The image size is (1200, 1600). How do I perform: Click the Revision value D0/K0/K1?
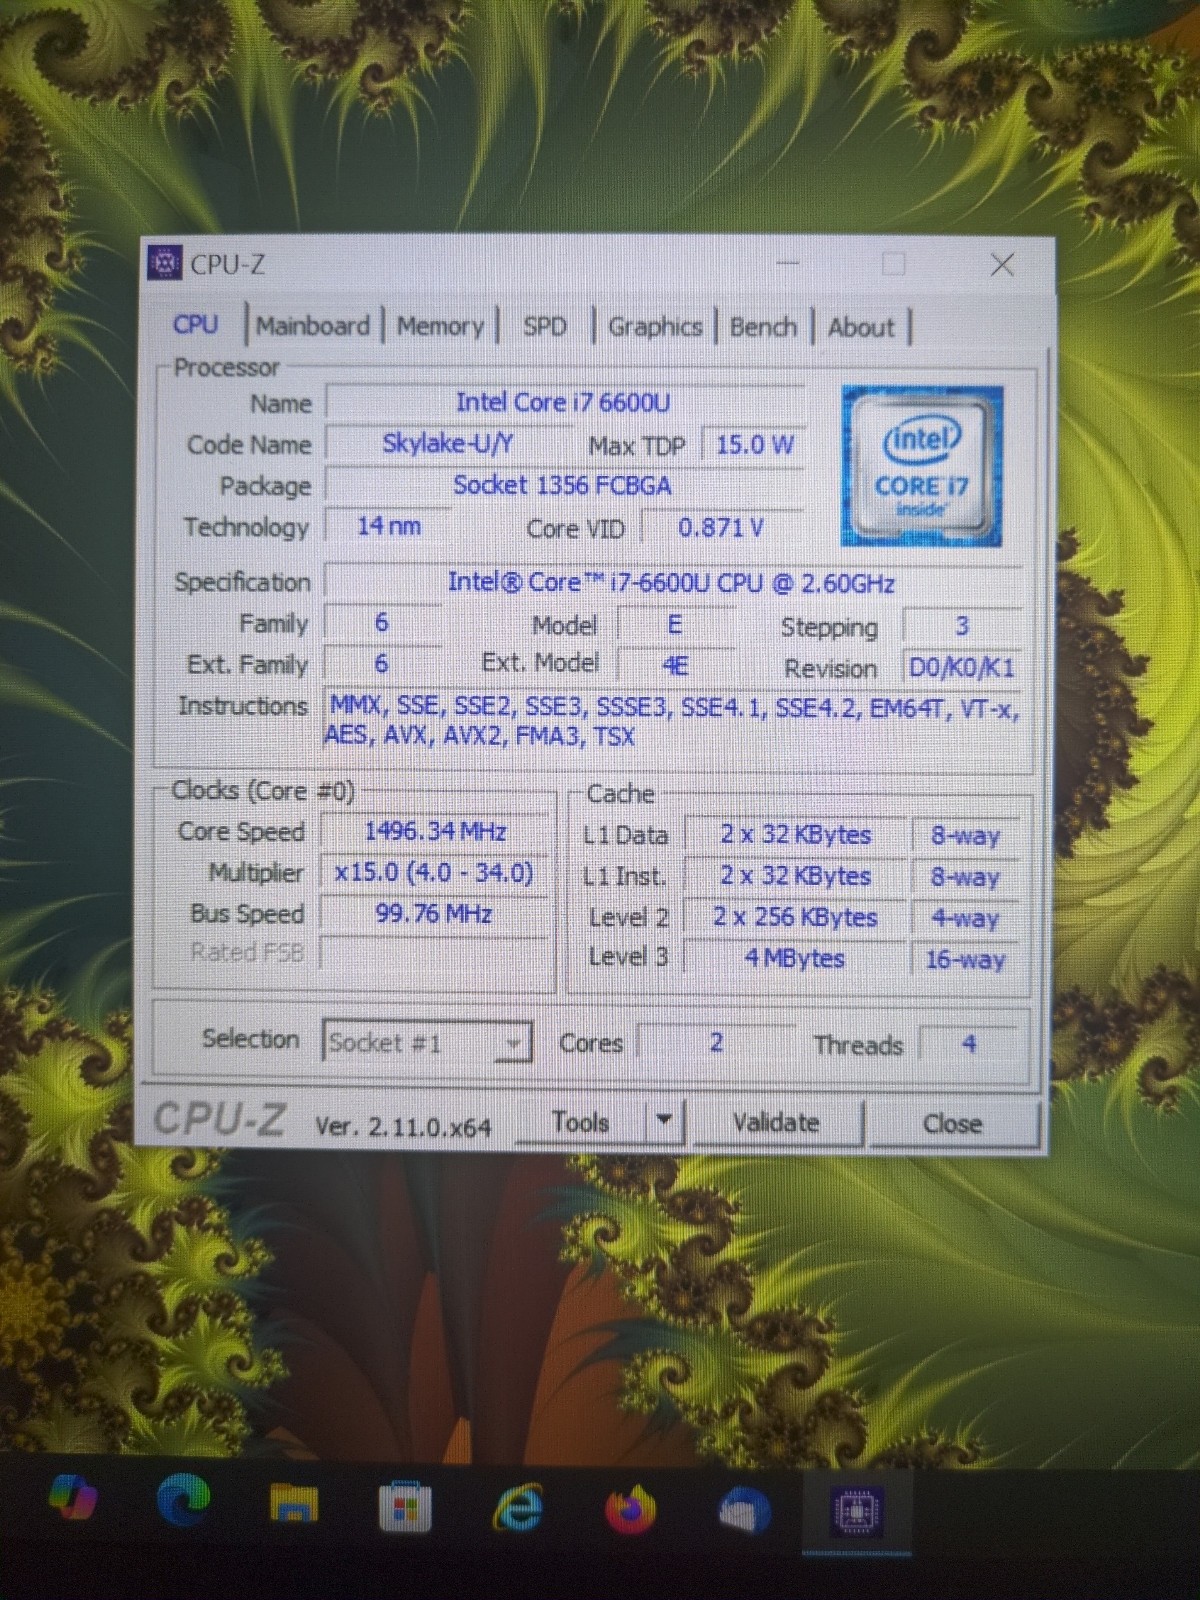(x=961, y=667)
